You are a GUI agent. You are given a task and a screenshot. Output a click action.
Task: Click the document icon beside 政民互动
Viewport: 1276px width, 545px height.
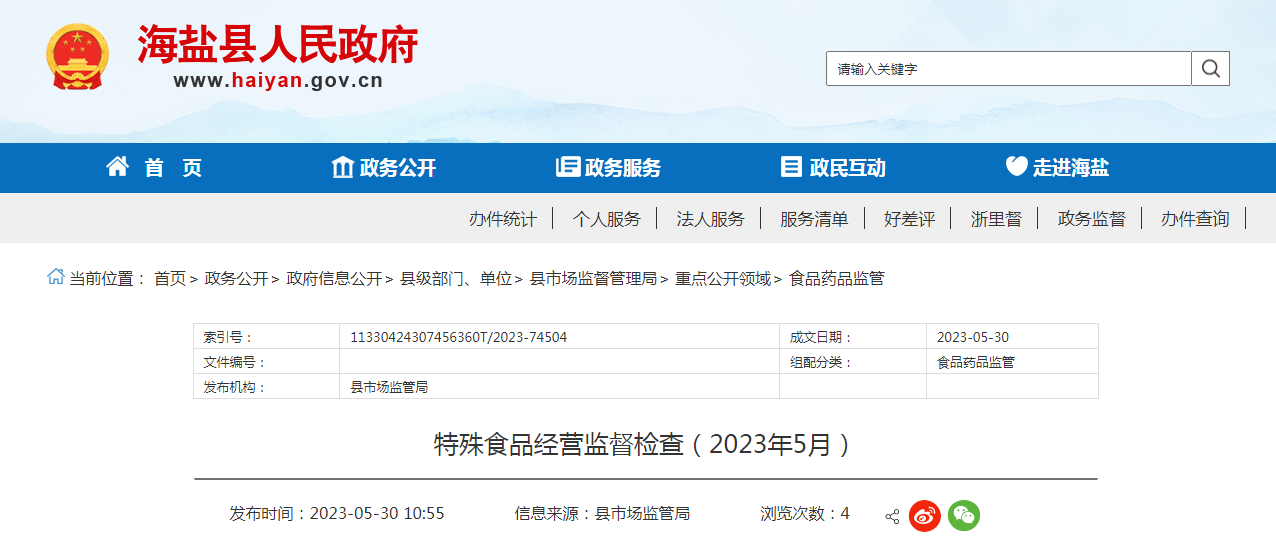(x=791, y=167)
